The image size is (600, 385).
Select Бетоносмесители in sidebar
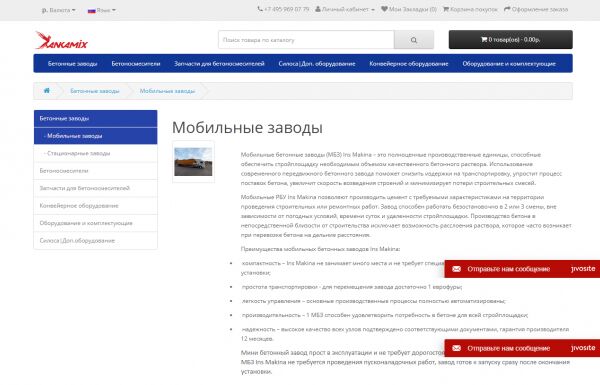96,171
